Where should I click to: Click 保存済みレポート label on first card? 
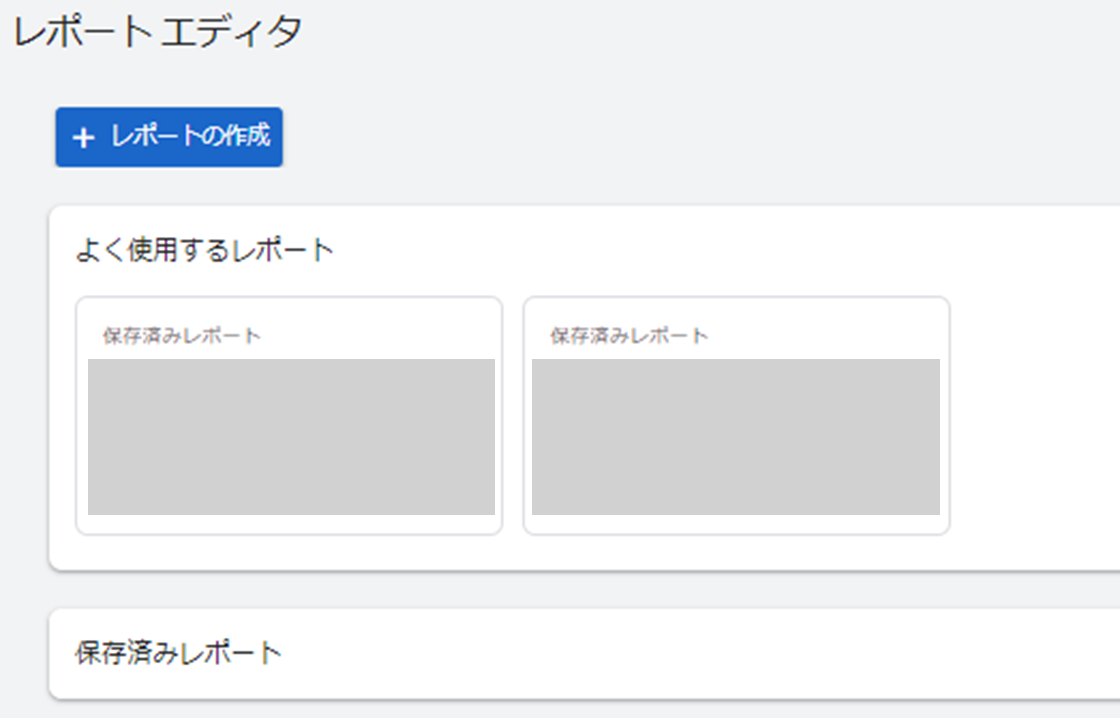[181, 335]
